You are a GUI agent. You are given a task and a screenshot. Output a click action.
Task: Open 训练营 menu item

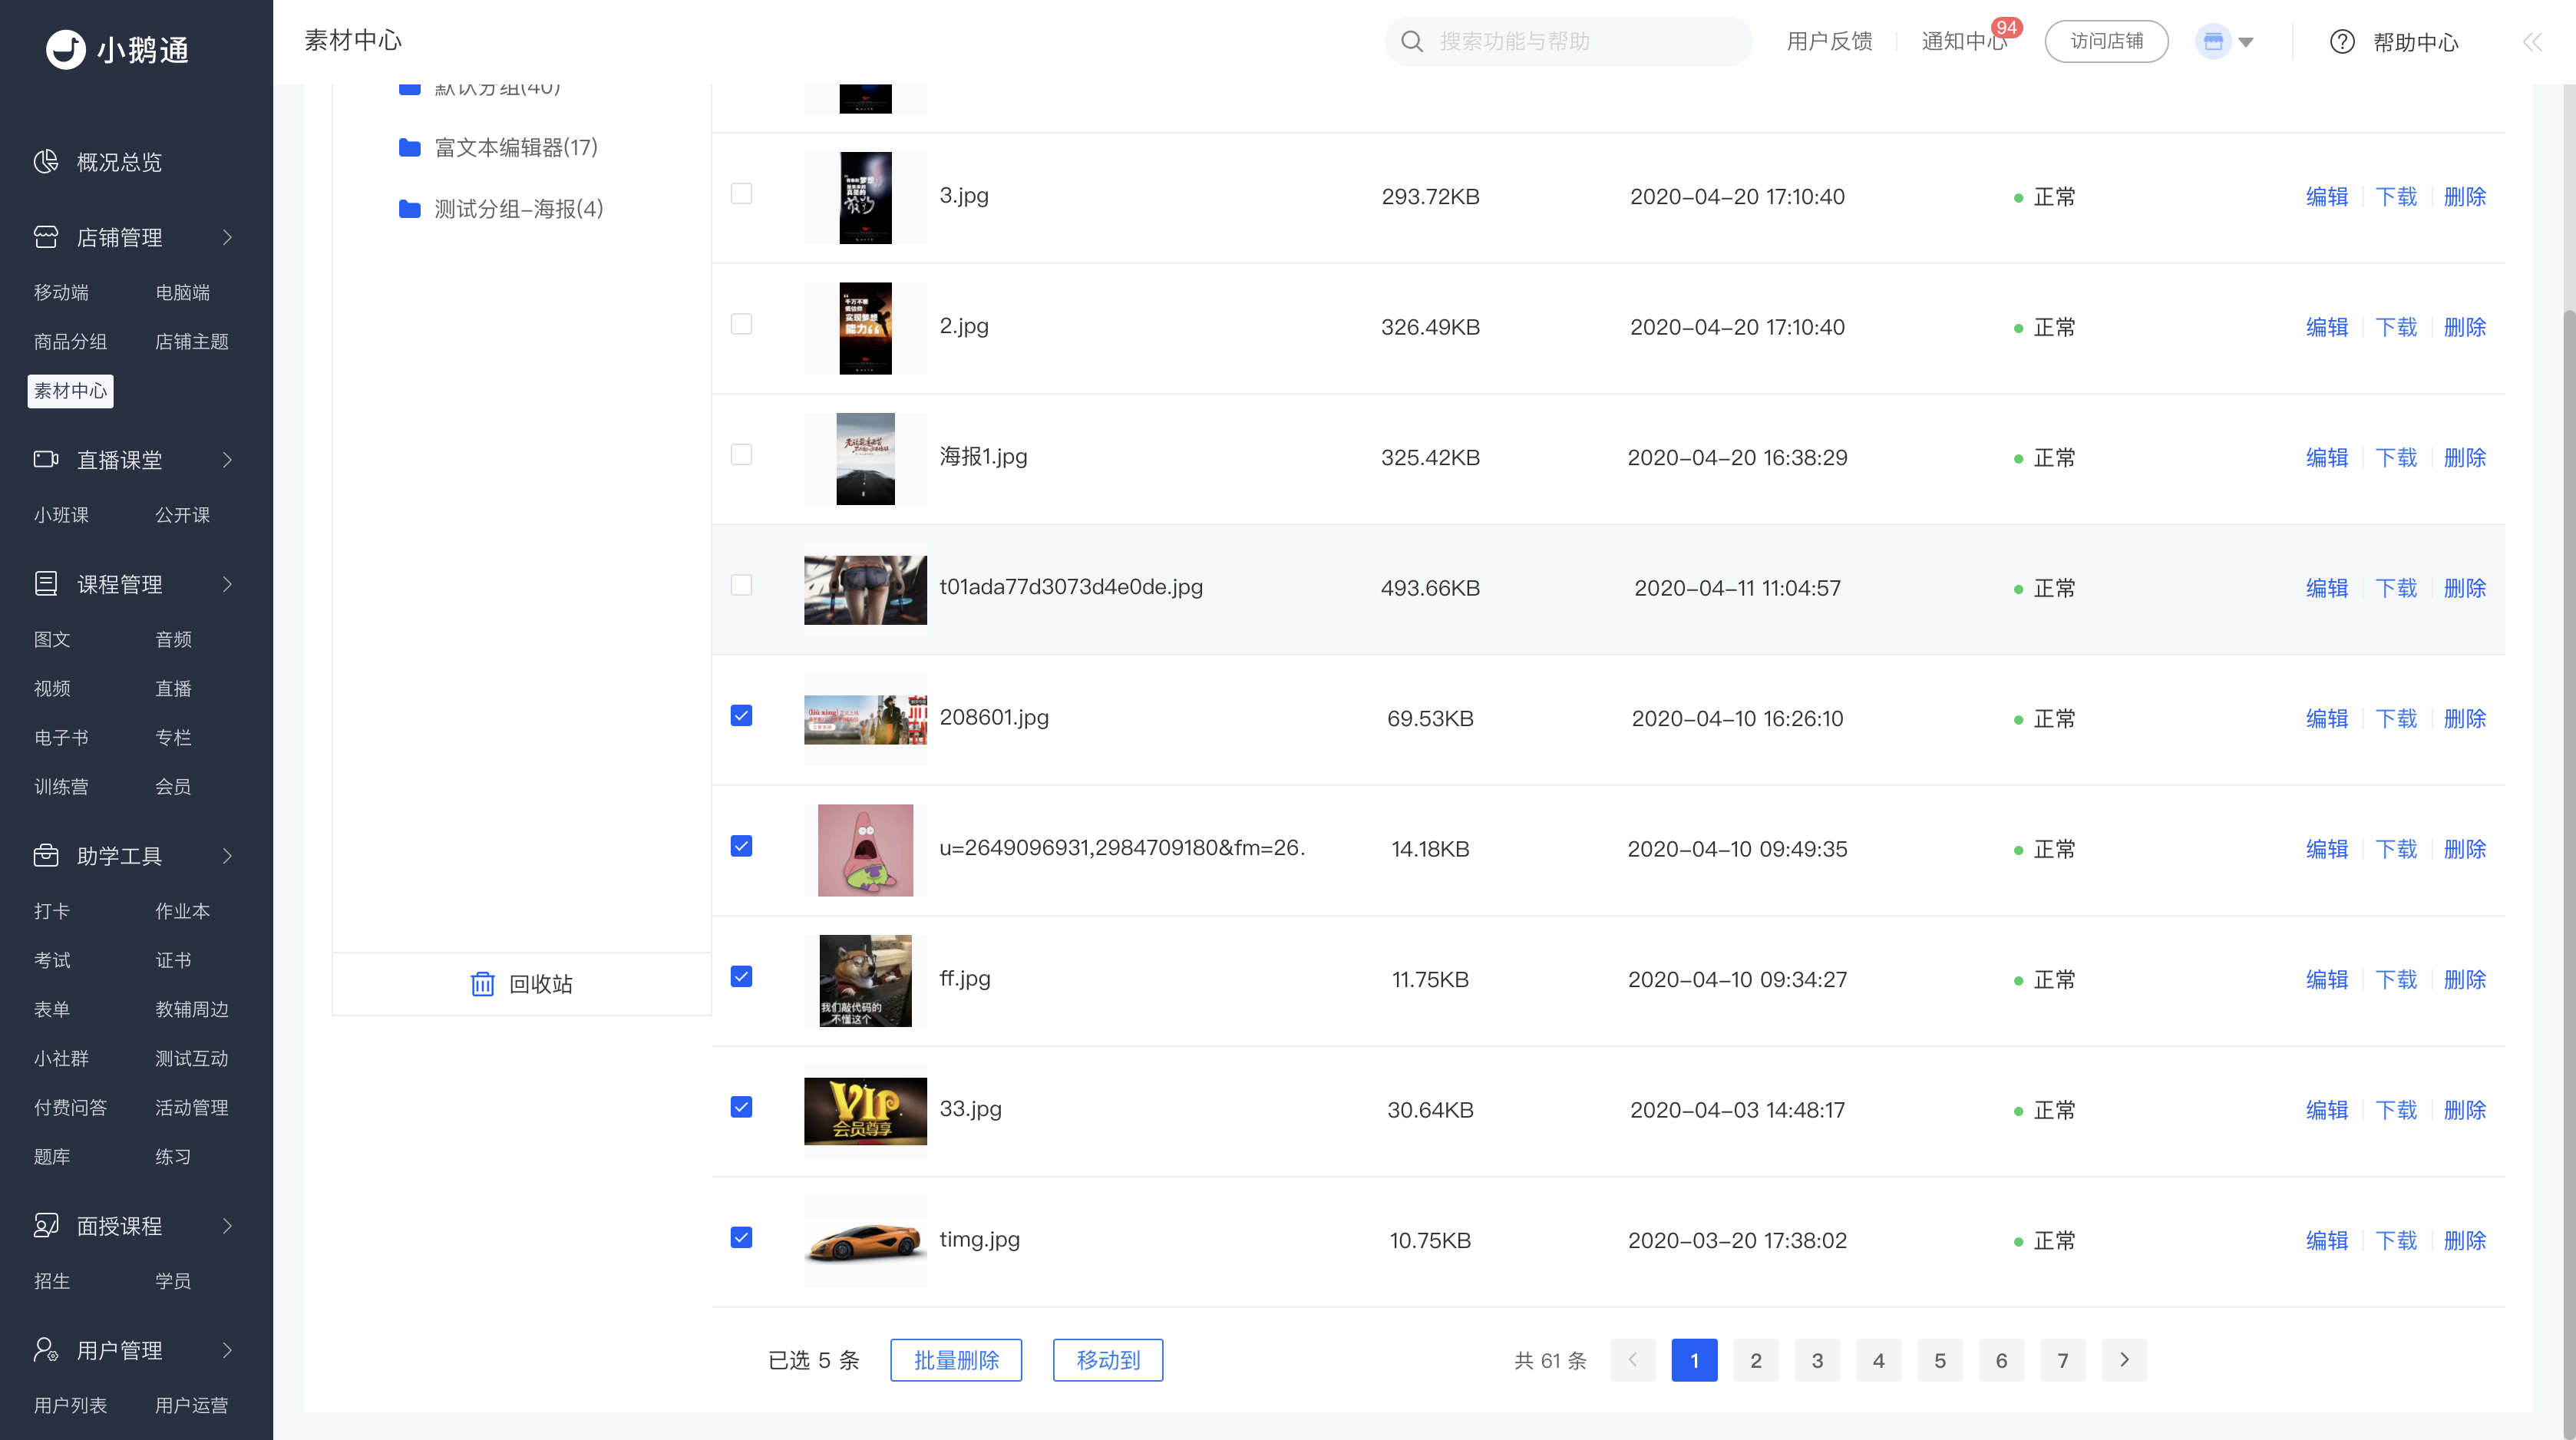point(61,787)
